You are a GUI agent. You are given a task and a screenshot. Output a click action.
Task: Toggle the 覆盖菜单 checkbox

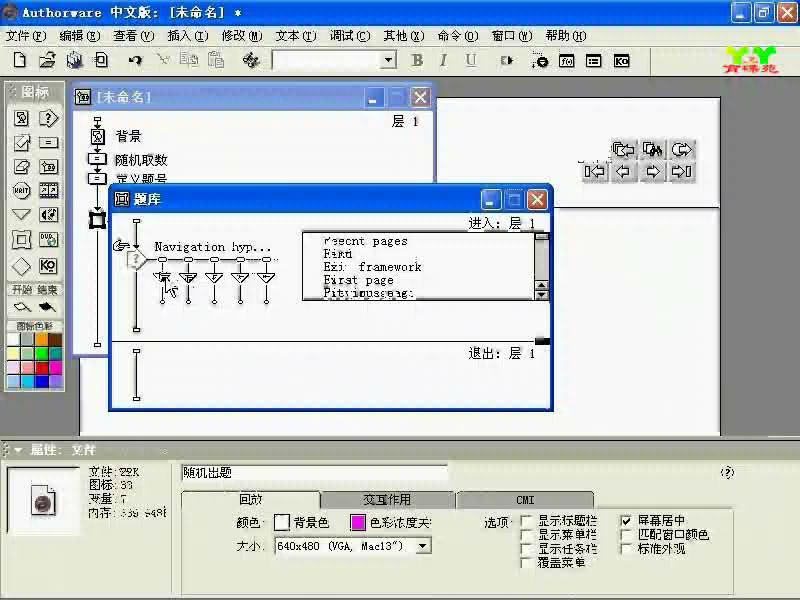(x=527, y=563)
